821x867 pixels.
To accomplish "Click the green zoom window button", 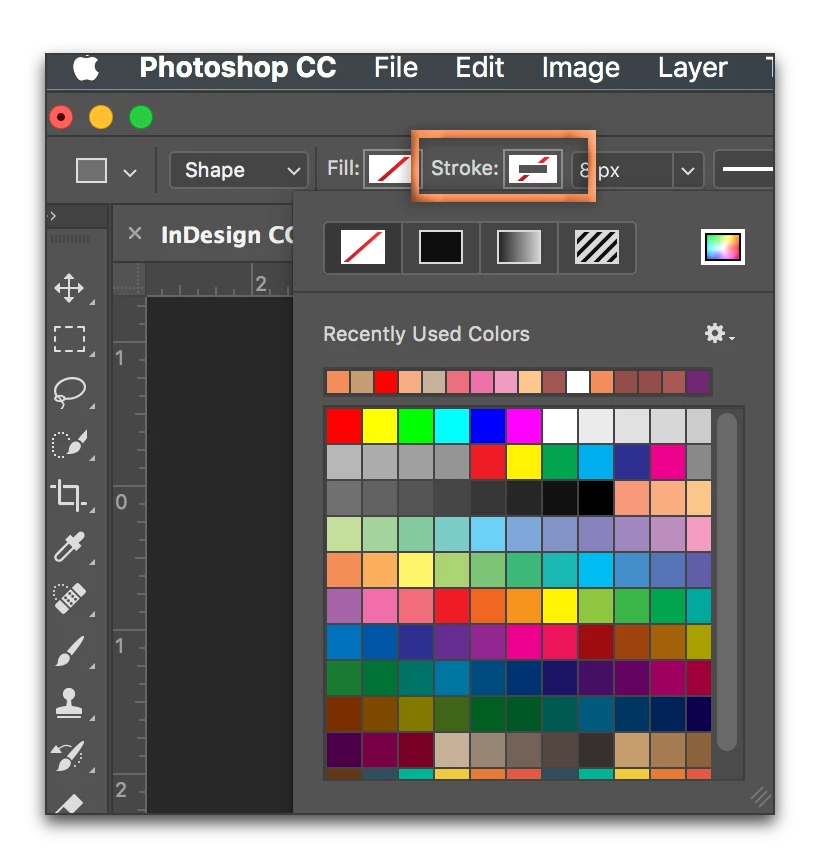I will [141, 117].
